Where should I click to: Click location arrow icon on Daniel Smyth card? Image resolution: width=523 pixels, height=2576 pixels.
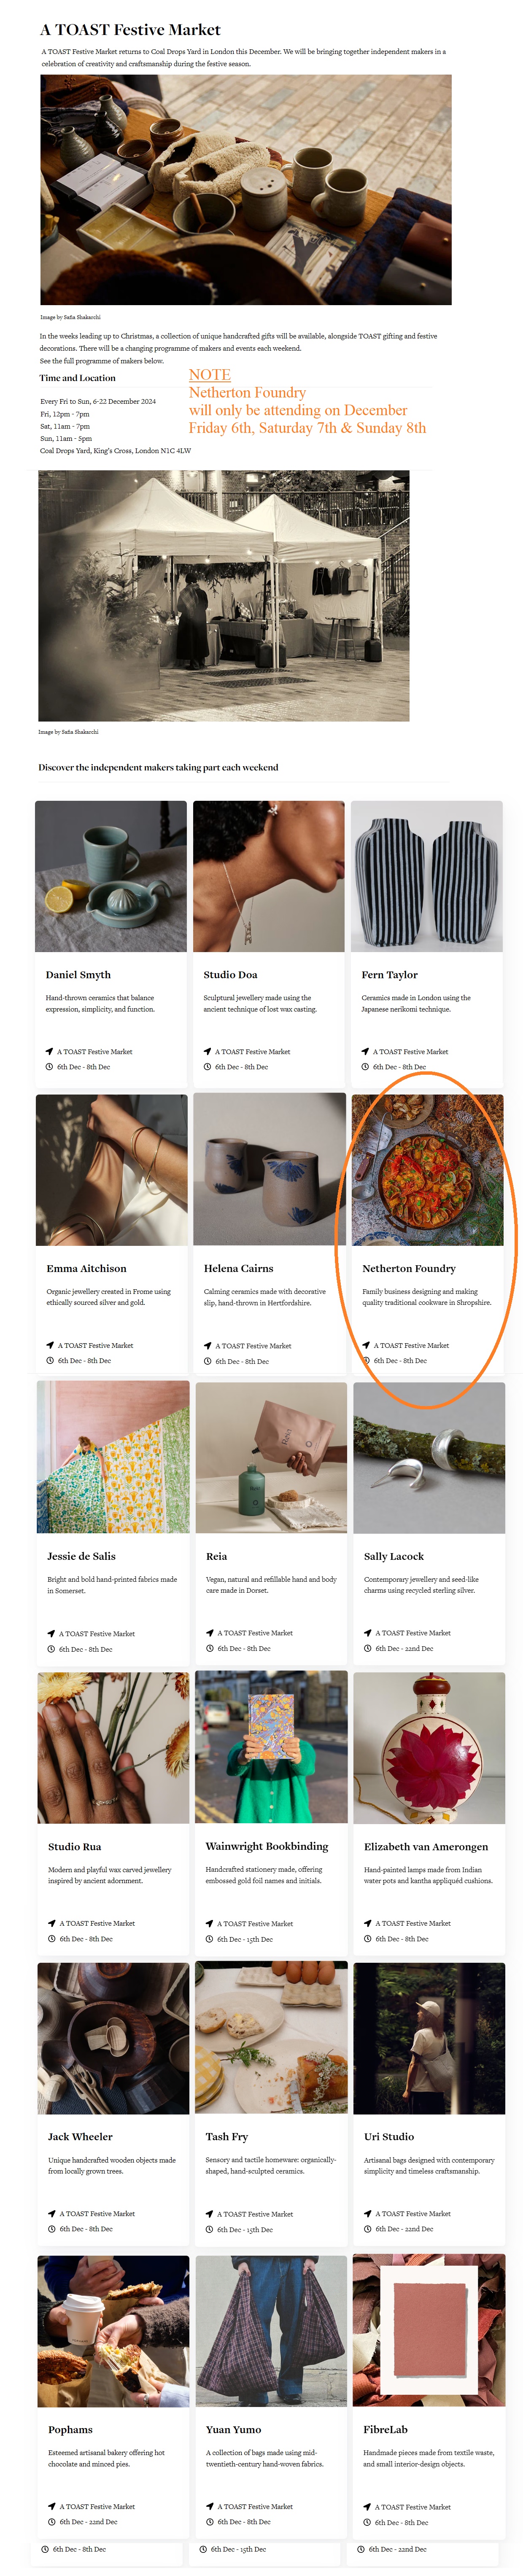[49, 1051]
